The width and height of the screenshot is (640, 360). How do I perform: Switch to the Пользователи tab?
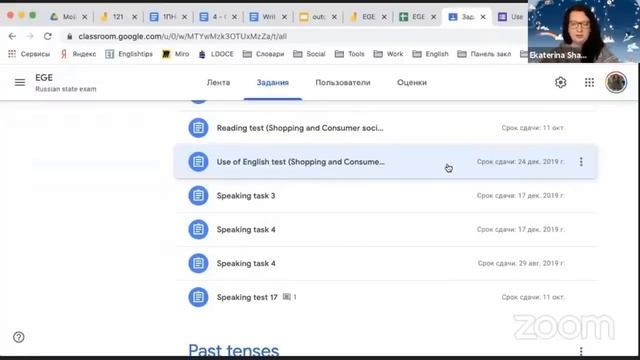(x=343, y=82)
